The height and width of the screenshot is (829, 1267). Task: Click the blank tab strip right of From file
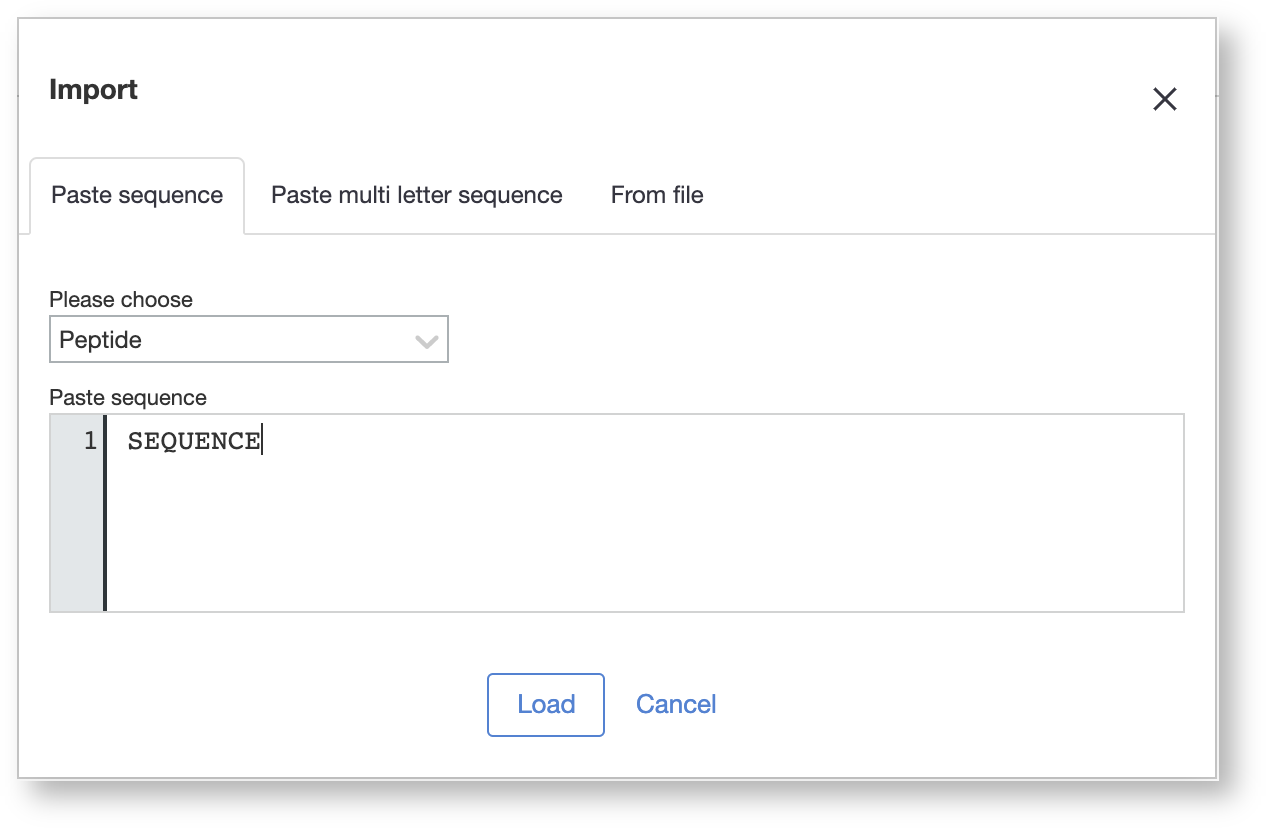[950, 195]
